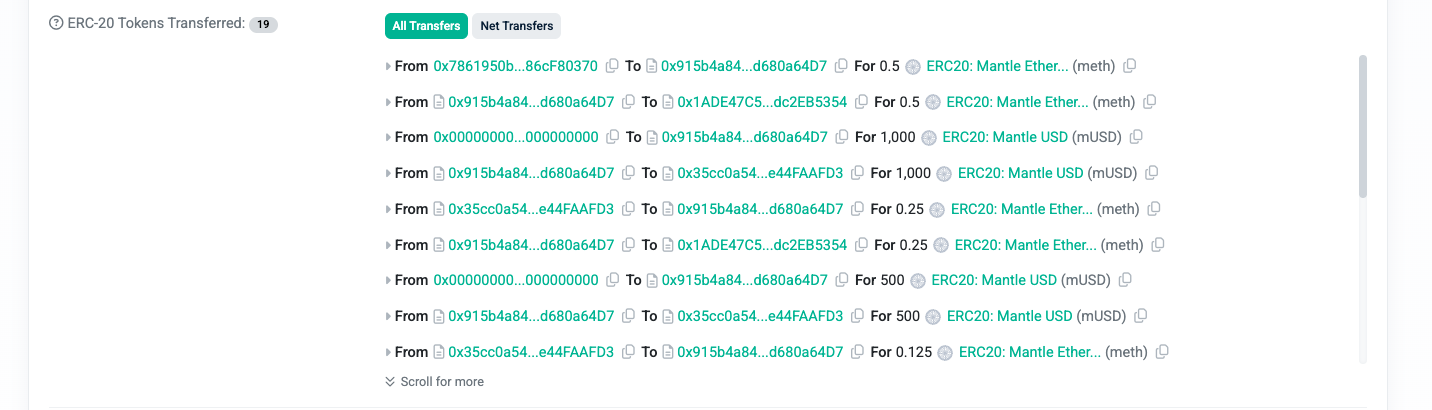Expand the first transfer row arrow

tap(388, 67)
